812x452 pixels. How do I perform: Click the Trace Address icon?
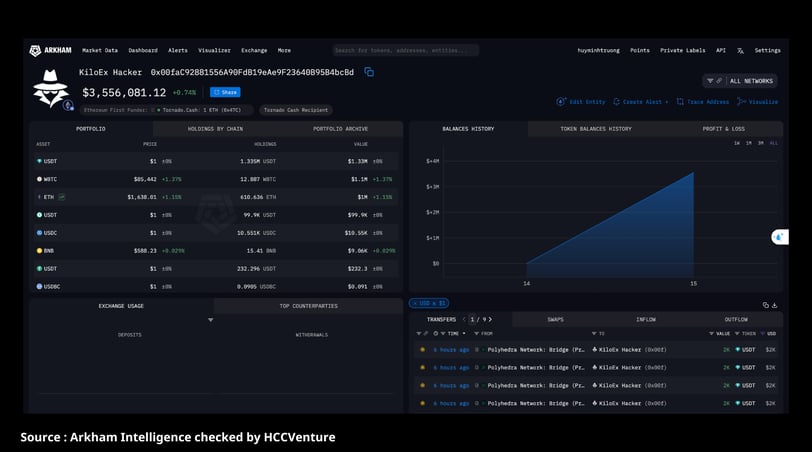(680, 101)
